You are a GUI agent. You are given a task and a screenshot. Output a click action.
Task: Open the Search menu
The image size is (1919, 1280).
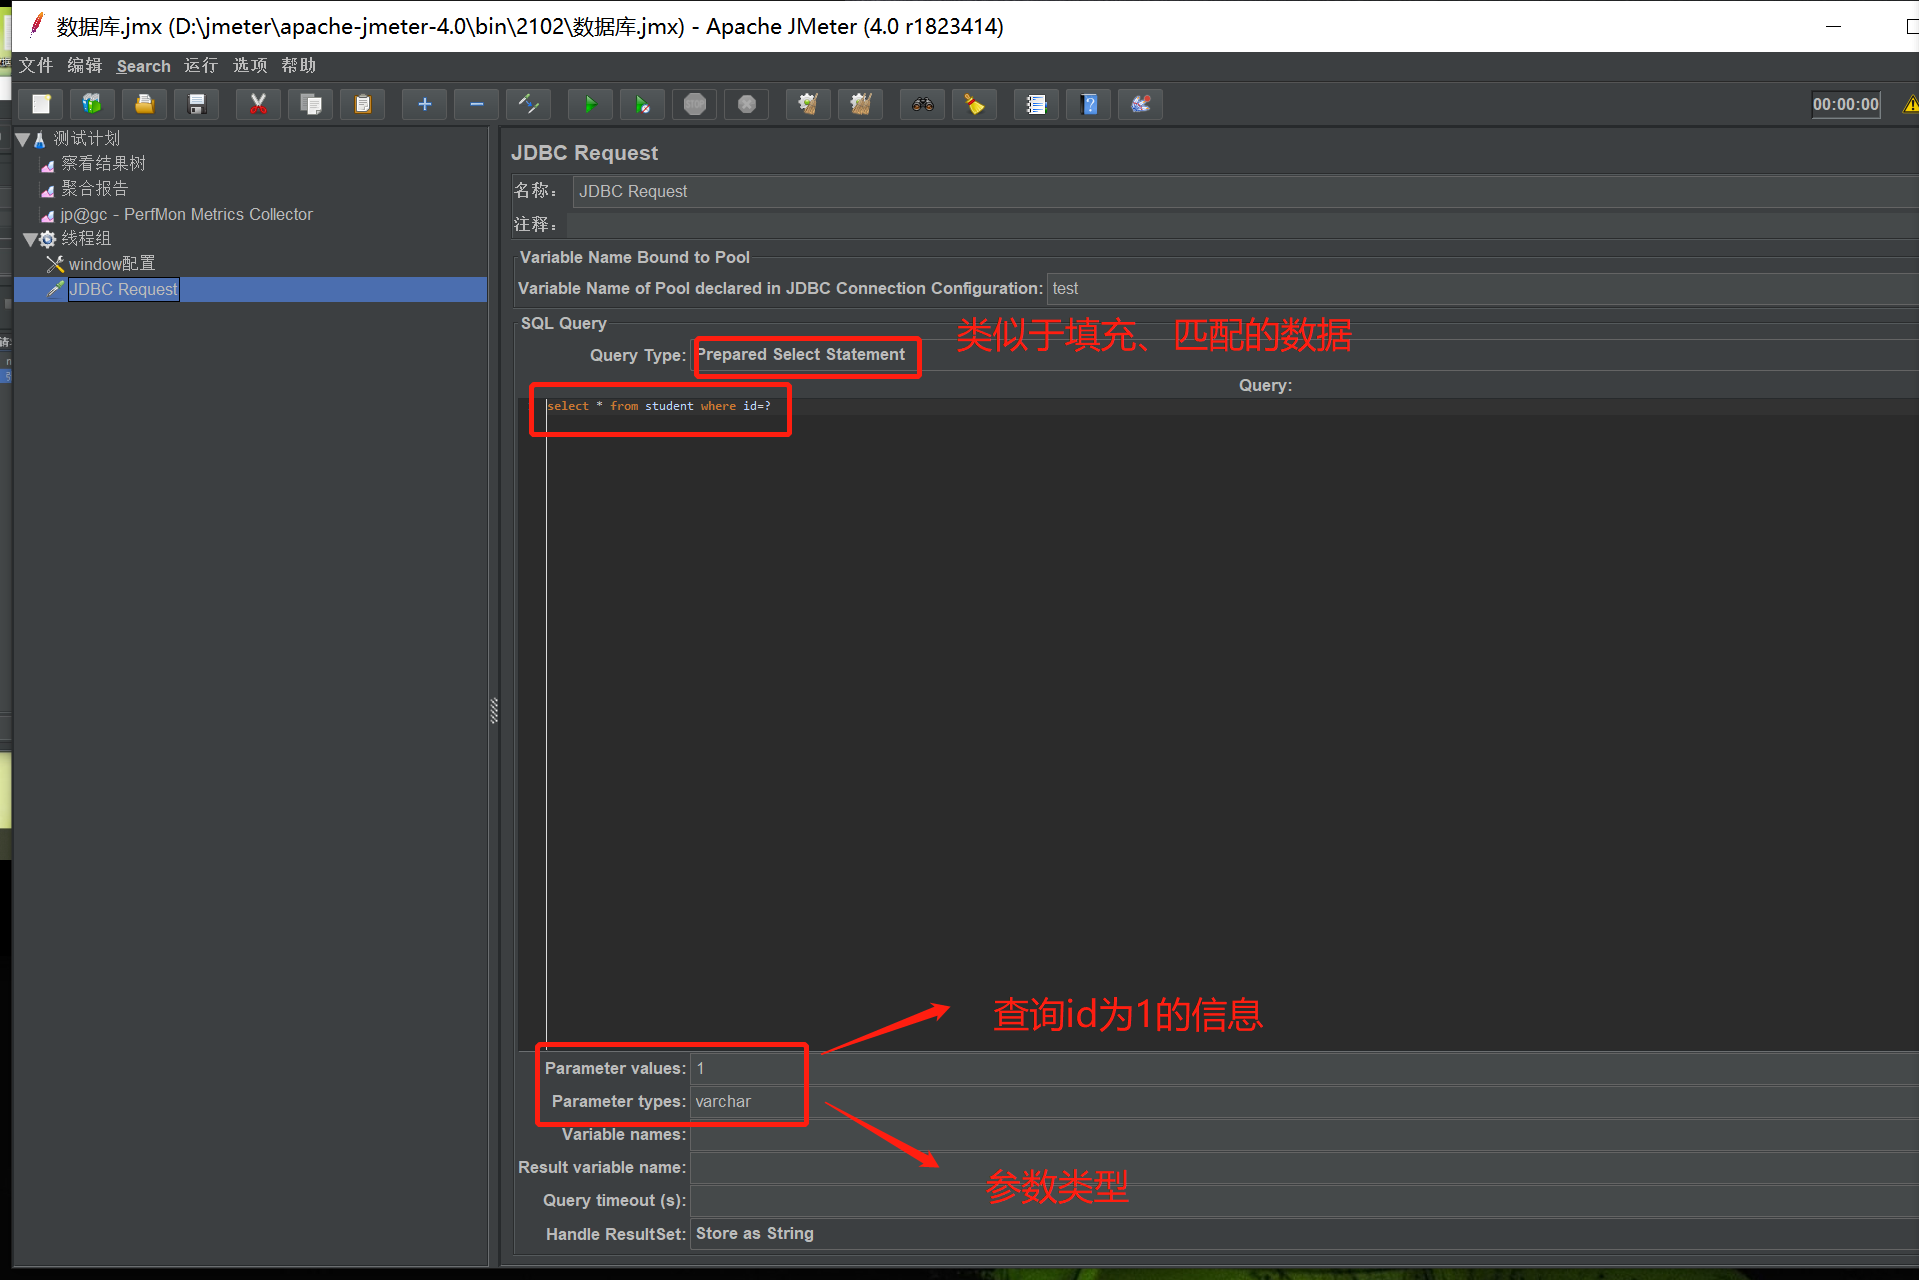pos(143,66)
